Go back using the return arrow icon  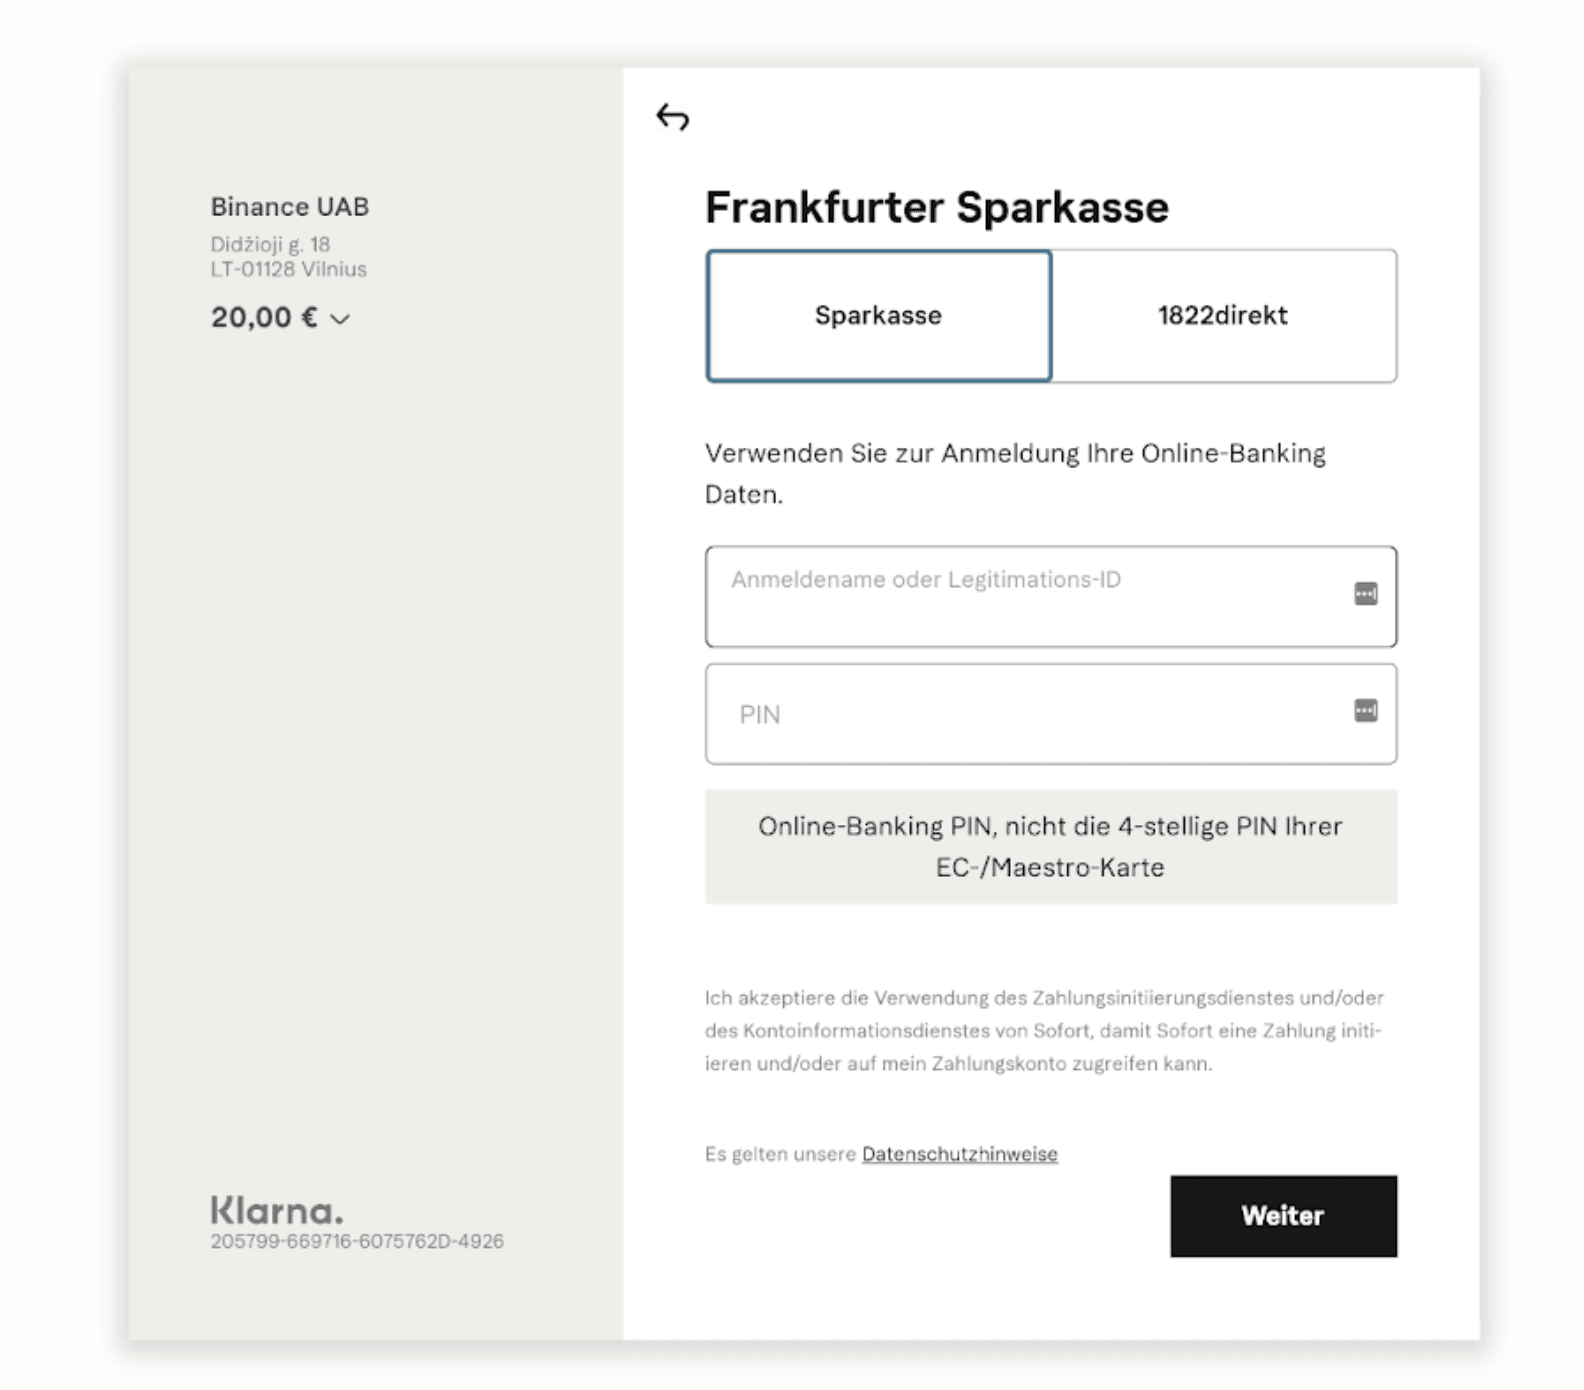(672, 117)
